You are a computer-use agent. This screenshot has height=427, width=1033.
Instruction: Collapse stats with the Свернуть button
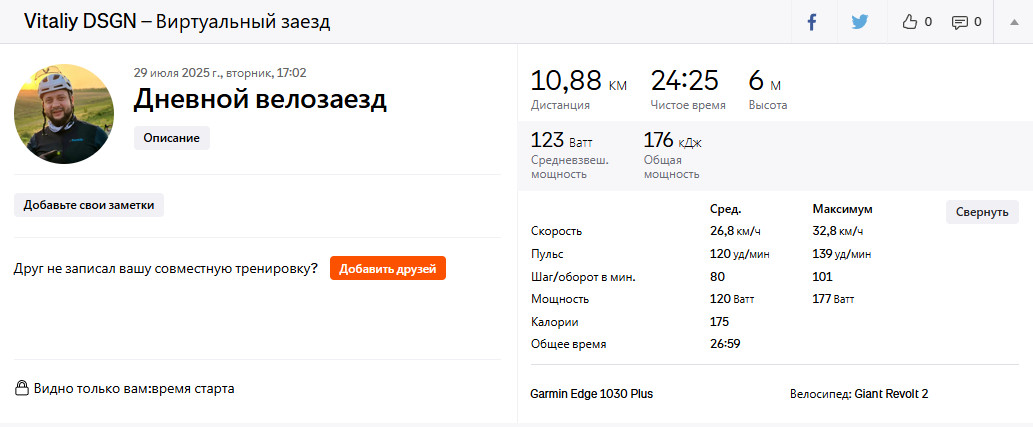tap(982, 212)
